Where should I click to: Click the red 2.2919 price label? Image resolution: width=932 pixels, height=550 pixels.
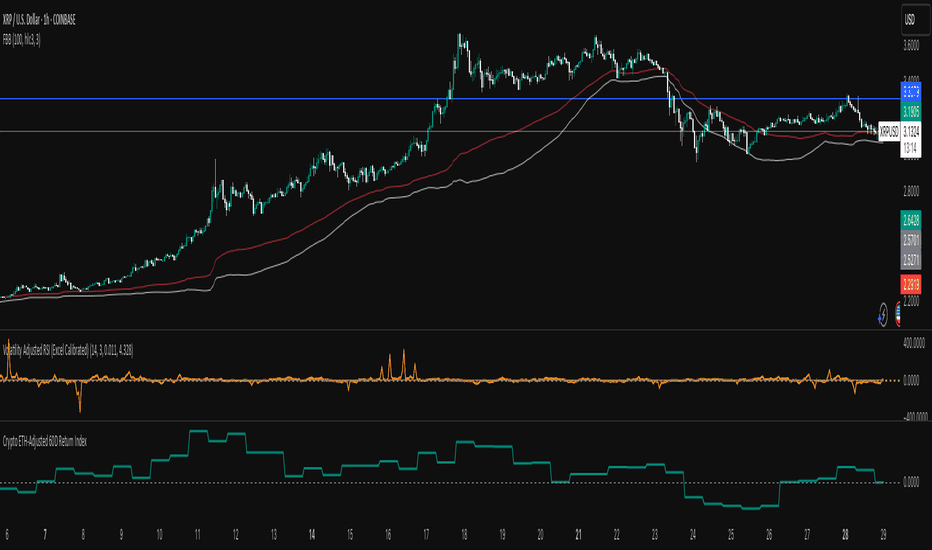coord(911,284)
